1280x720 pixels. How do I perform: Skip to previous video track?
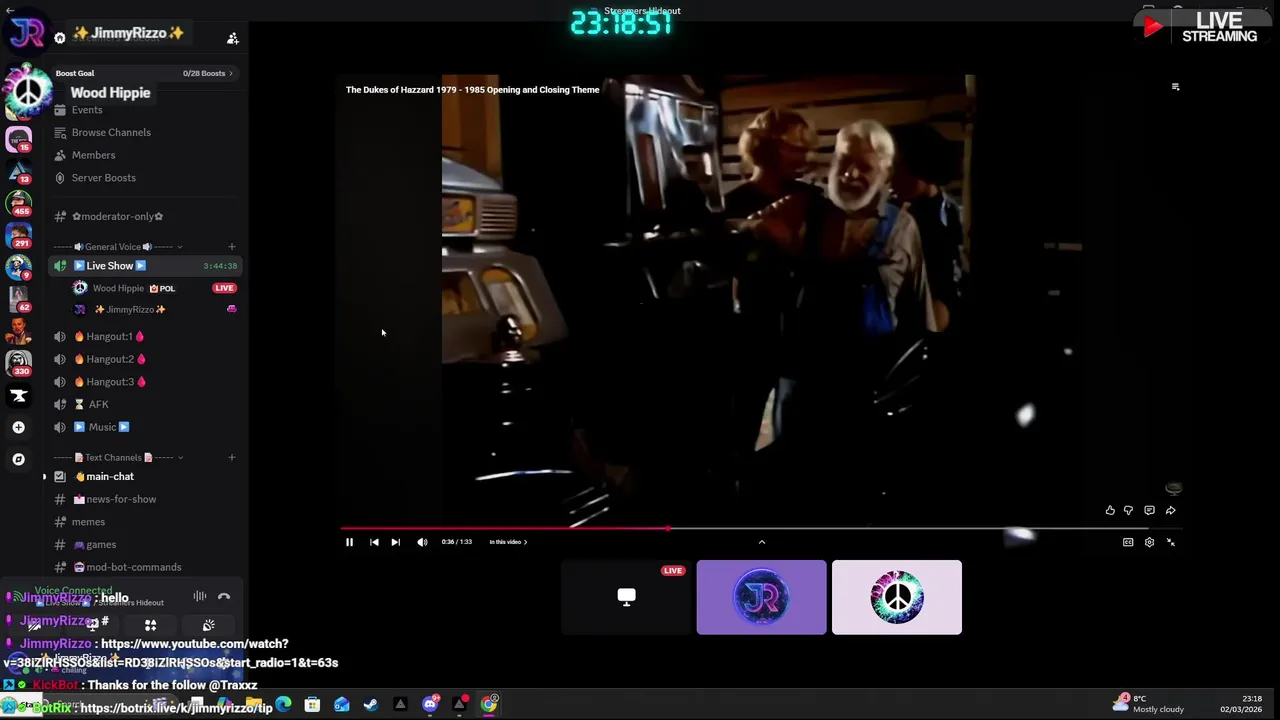pyautogui.click(x=374, y=542)
